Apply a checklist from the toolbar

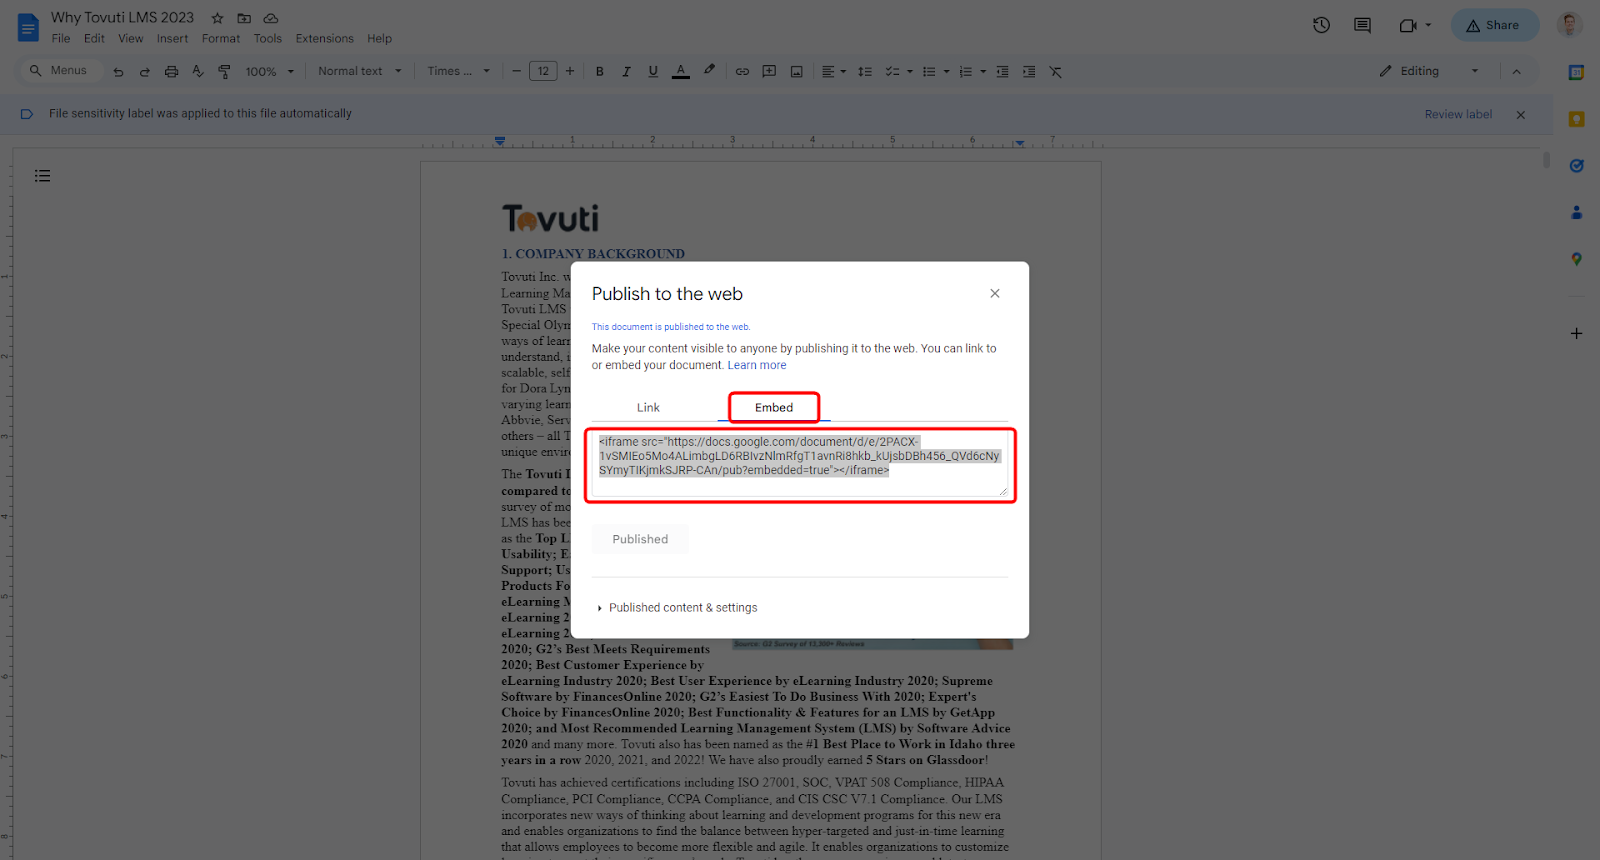click(892, 72)
